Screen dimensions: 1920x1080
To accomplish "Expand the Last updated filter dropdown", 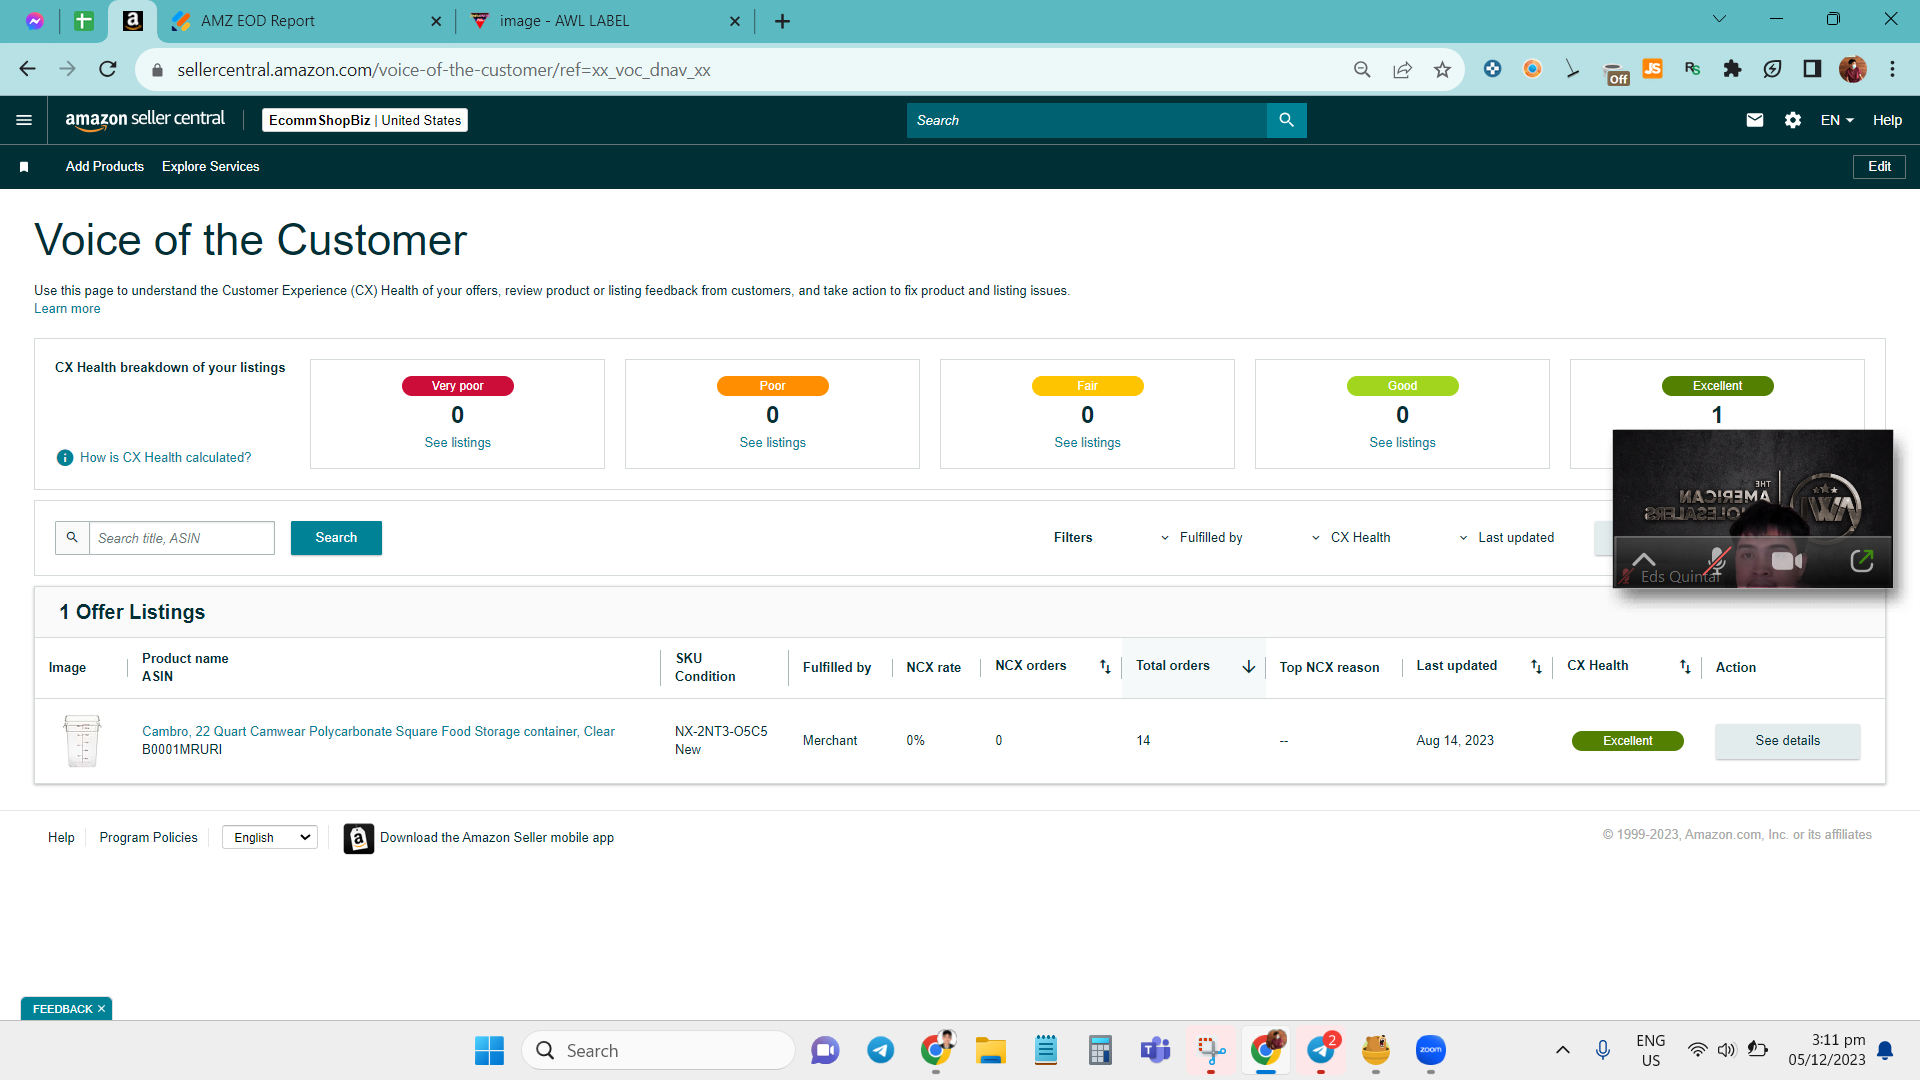I will [1507, 538].
